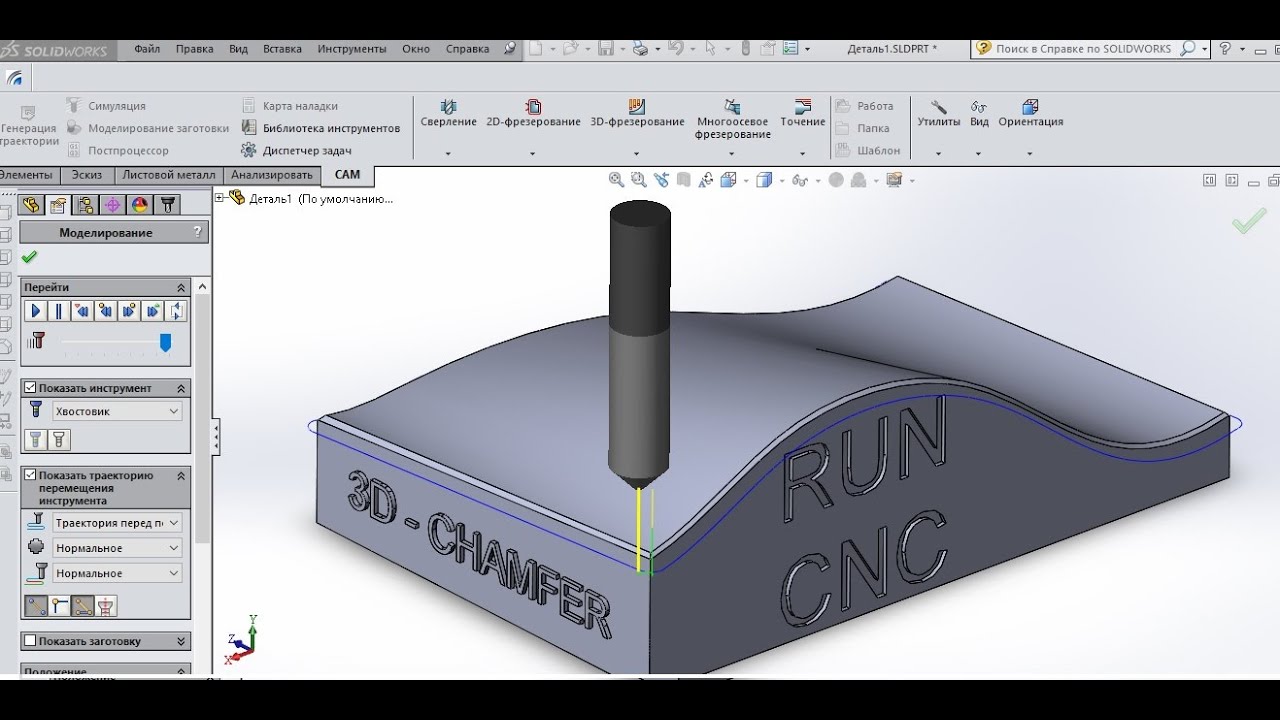
Task: Click the Постпроцессор button
Action: pyautogui.click(x=118, y=151)
